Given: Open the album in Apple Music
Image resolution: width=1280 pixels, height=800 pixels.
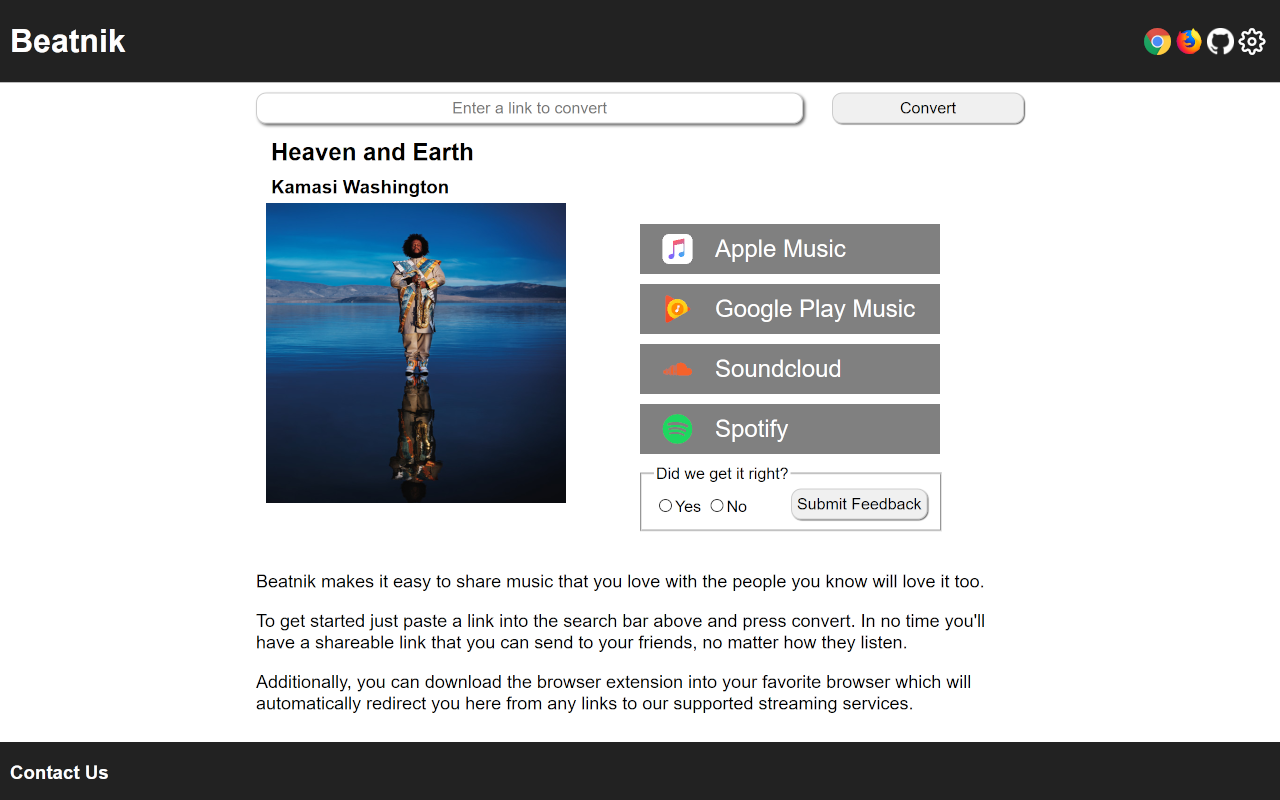Looking at the screenshot, I should click(x=790, y=249).
